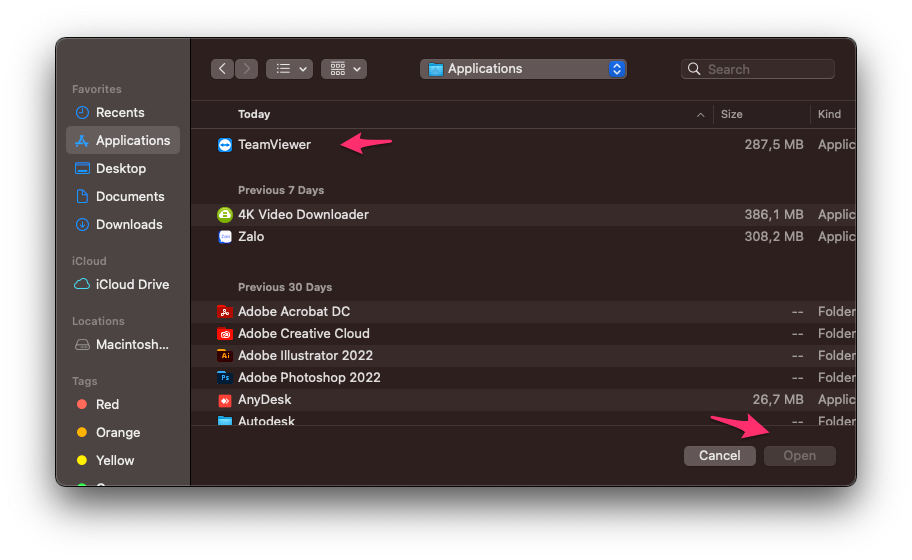Click the AnyDesk app icon
This screenshot has height=560, width=912.
click(x=225, y=400)
